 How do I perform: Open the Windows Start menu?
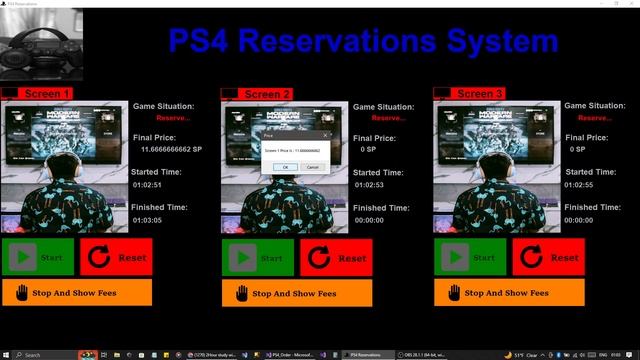click(6, 355)
